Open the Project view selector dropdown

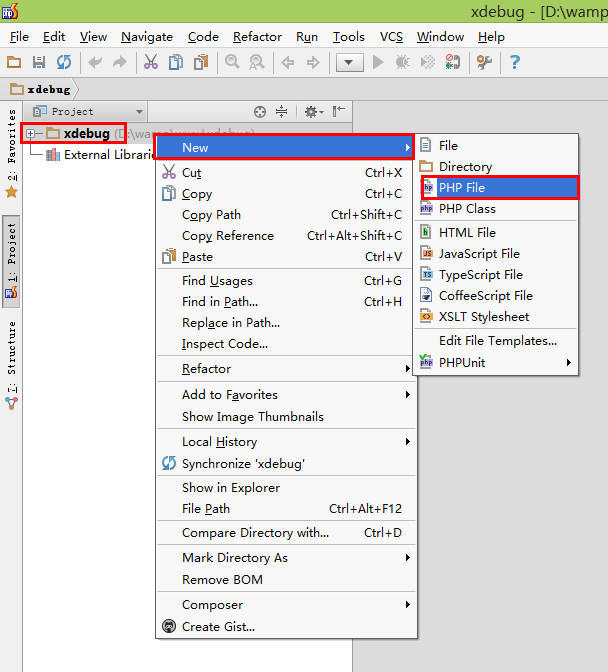[88, 112]
